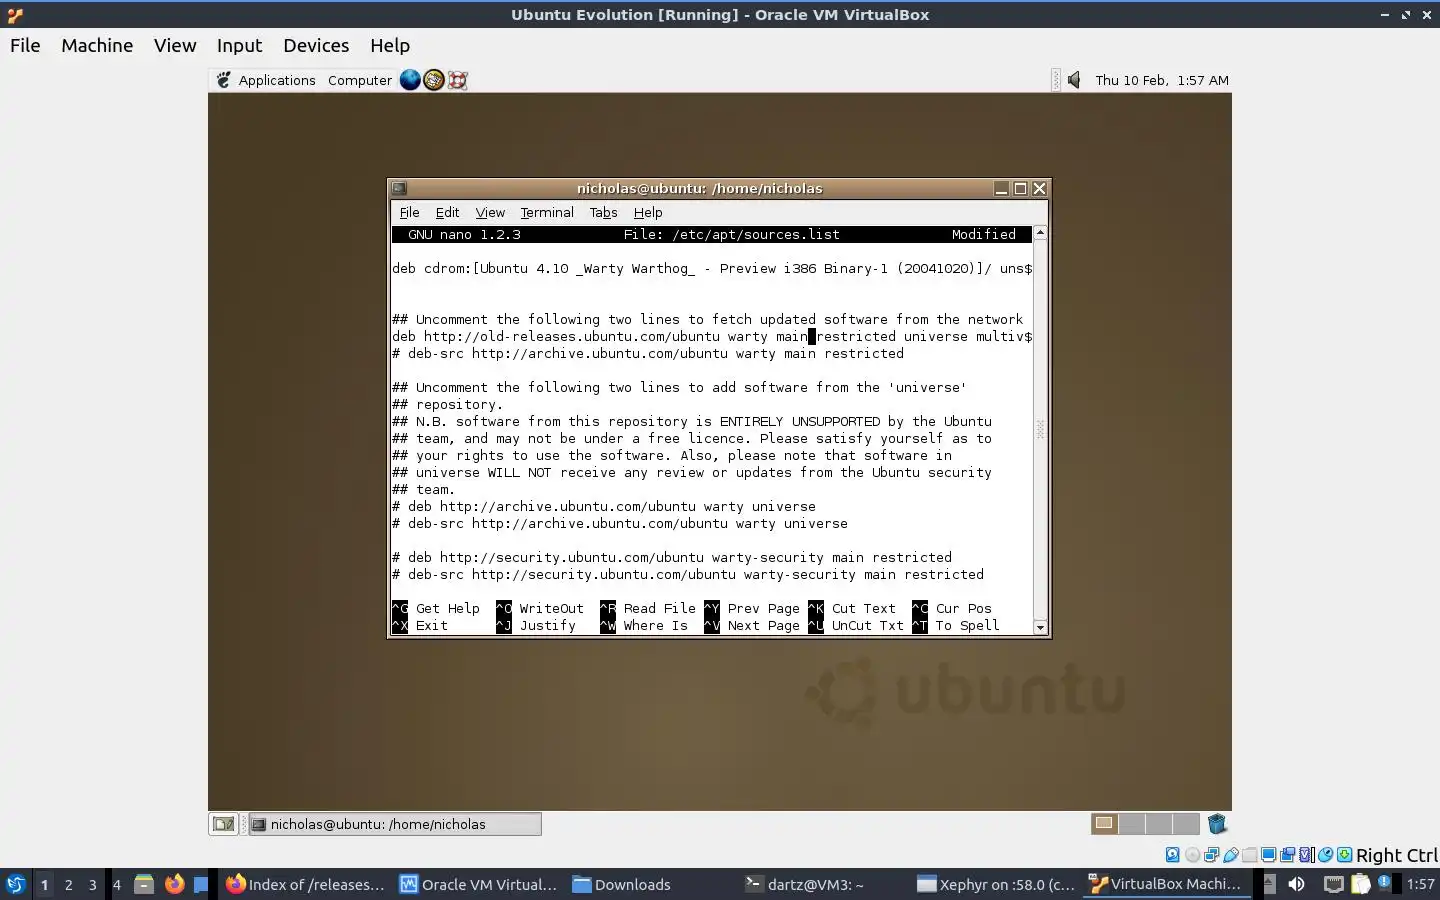Open the terminal File menu
The width and height of the screenshot is (1440, 900).
click(409, 212)
